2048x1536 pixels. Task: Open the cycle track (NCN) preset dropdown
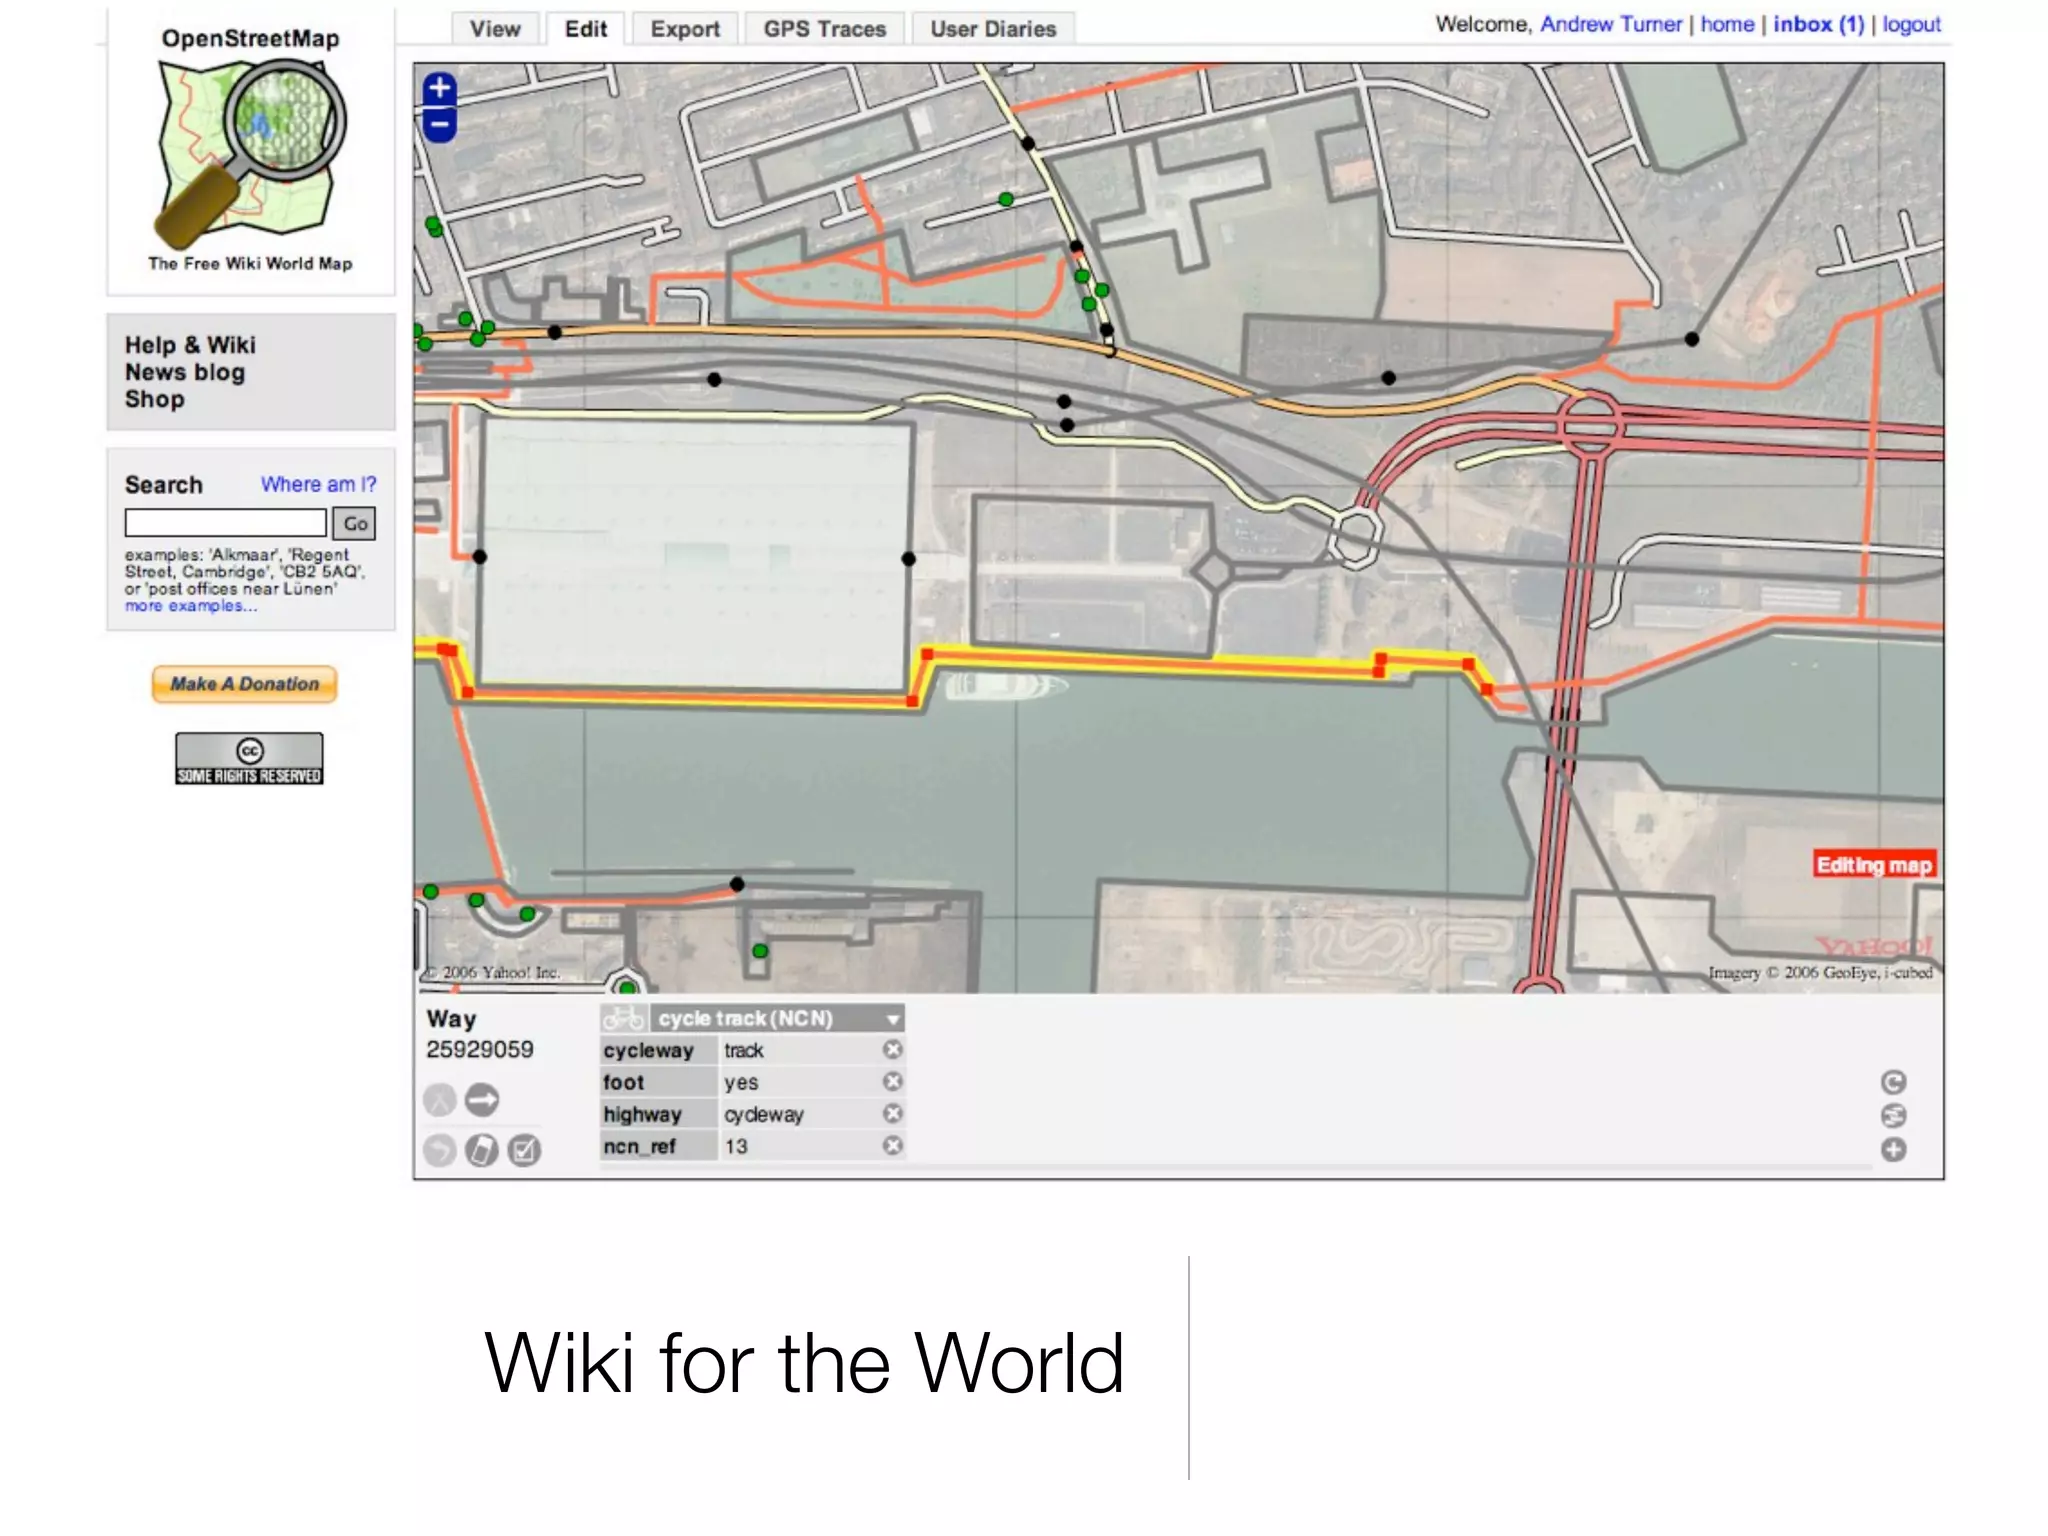click(892, 1019)
